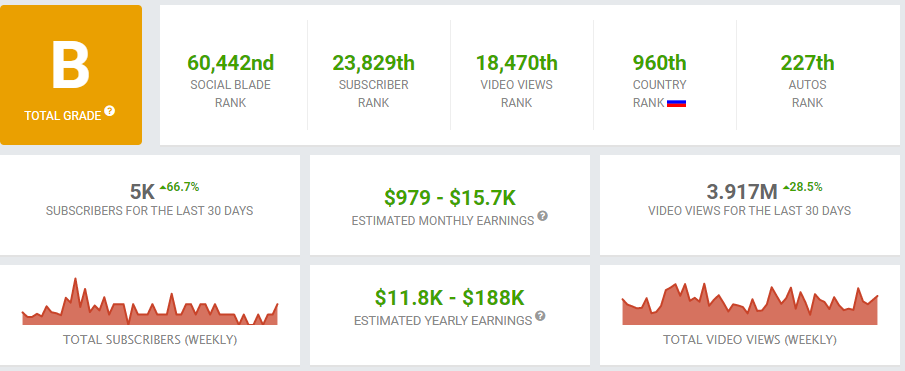Open the Total Subscribers weekly chart
This screenshot has width=905, height=371.
pyautogui.click(x=150, y=302)
